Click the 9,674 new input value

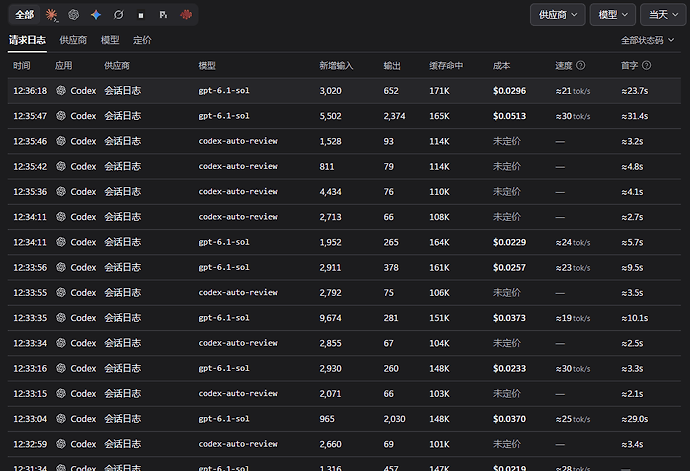[330, 318]
